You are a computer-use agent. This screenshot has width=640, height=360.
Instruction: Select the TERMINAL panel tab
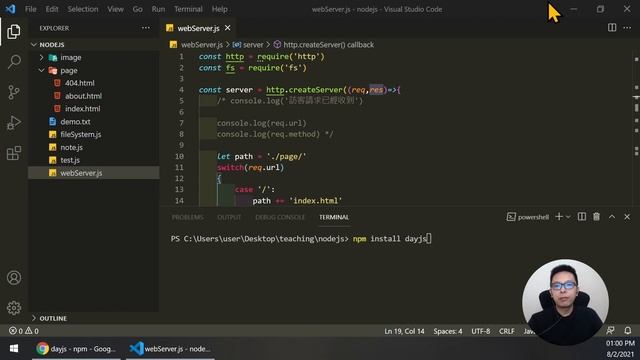point(334,217)
